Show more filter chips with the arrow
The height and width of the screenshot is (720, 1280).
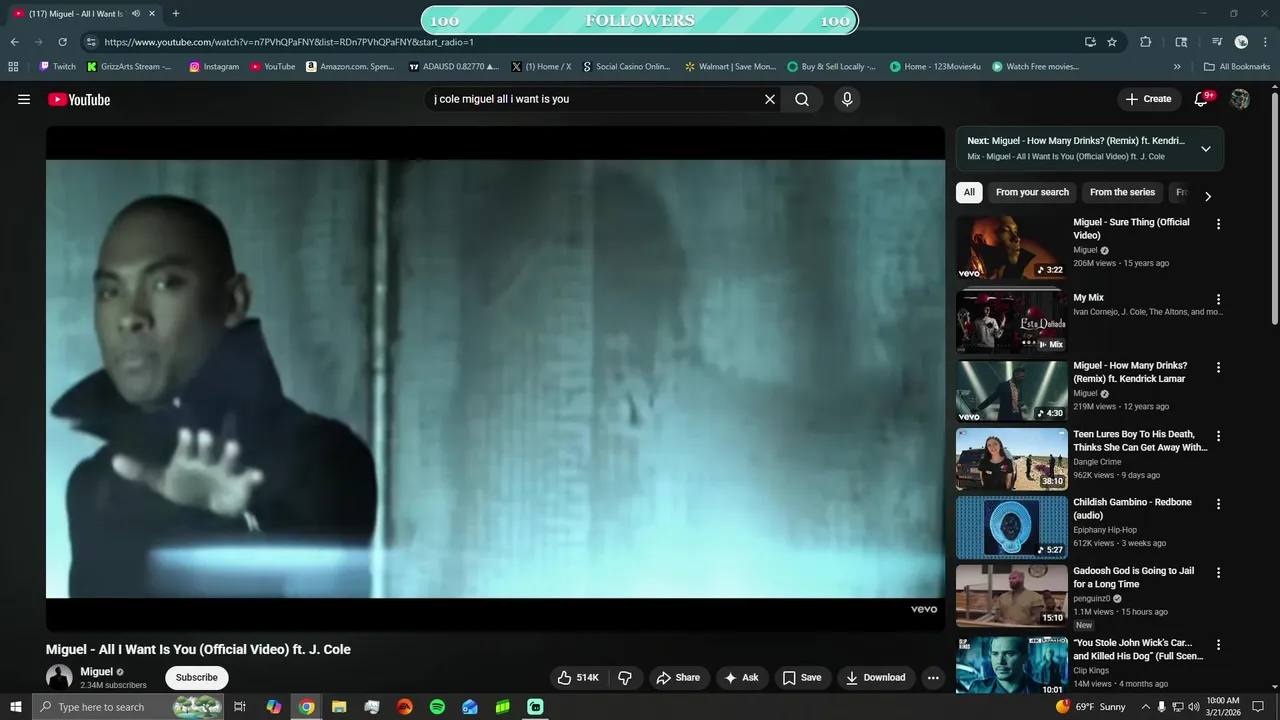(1207, 196)
